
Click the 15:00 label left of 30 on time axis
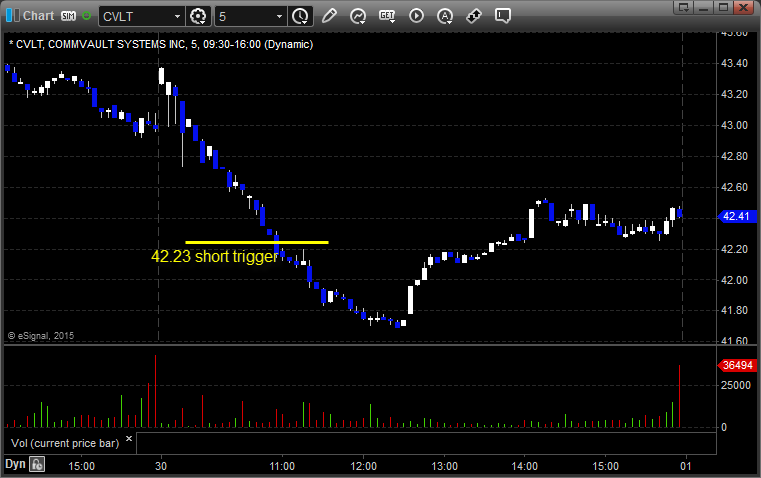[82, 466]
